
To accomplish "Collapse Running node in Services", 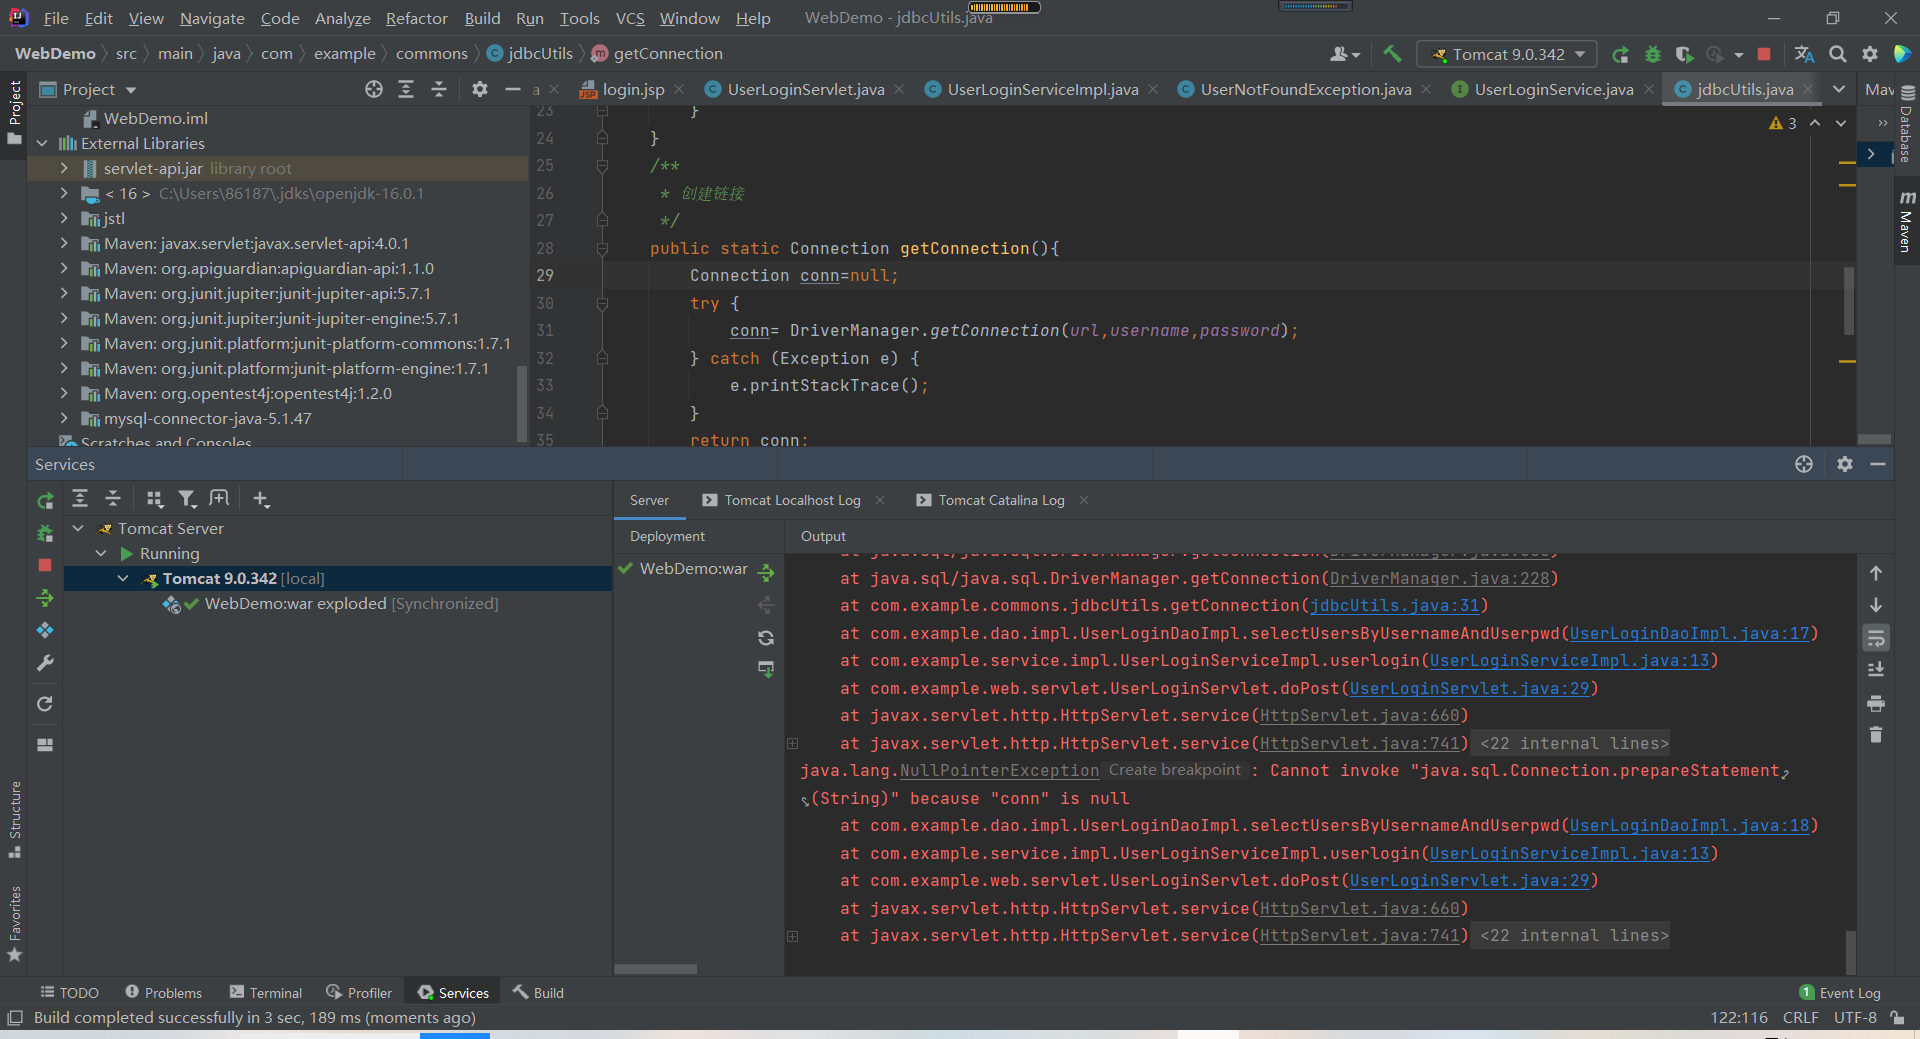I will click(101, 553).
